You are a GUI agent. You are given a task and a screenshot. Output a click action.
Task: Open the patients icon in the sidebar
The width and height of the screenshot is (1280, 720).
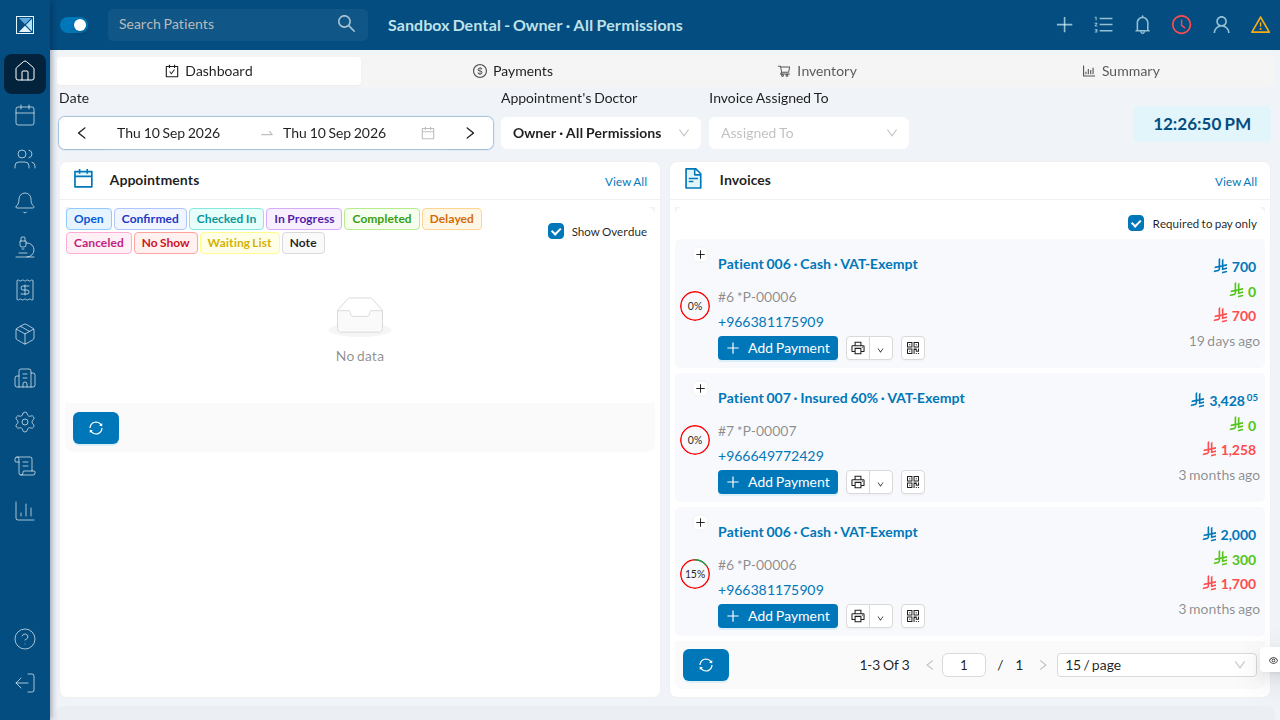[25, 159]
